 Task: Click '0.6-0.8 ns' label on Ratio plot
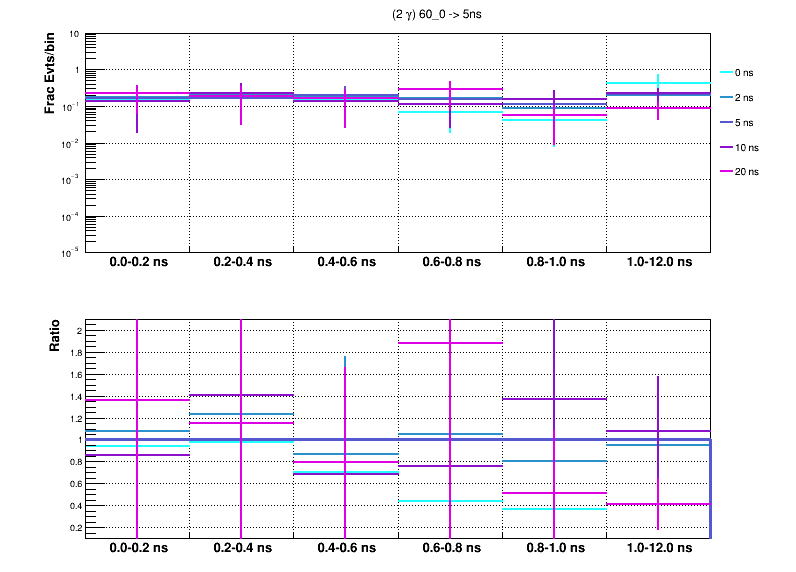449,549
